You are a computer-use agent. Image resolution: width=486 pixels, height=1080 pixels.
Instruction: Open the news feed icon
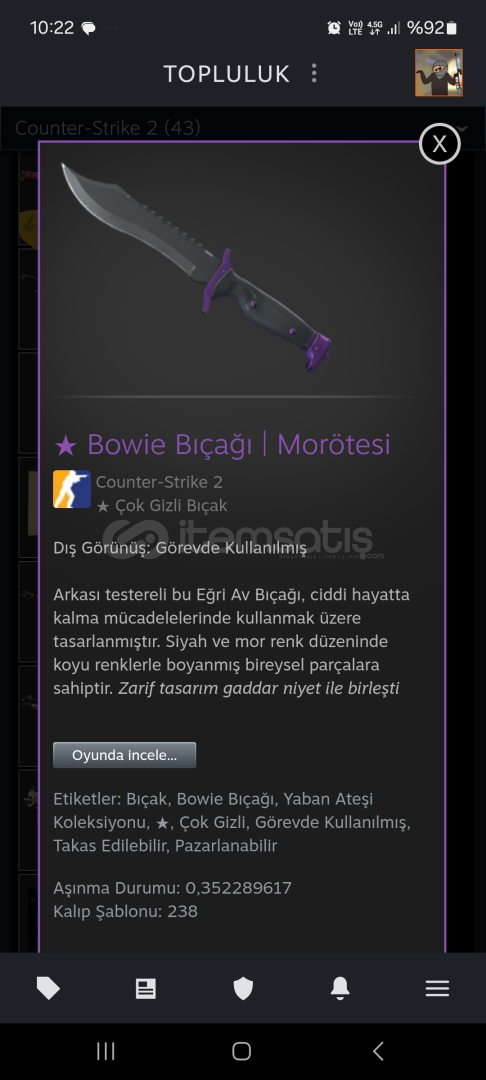145,988
